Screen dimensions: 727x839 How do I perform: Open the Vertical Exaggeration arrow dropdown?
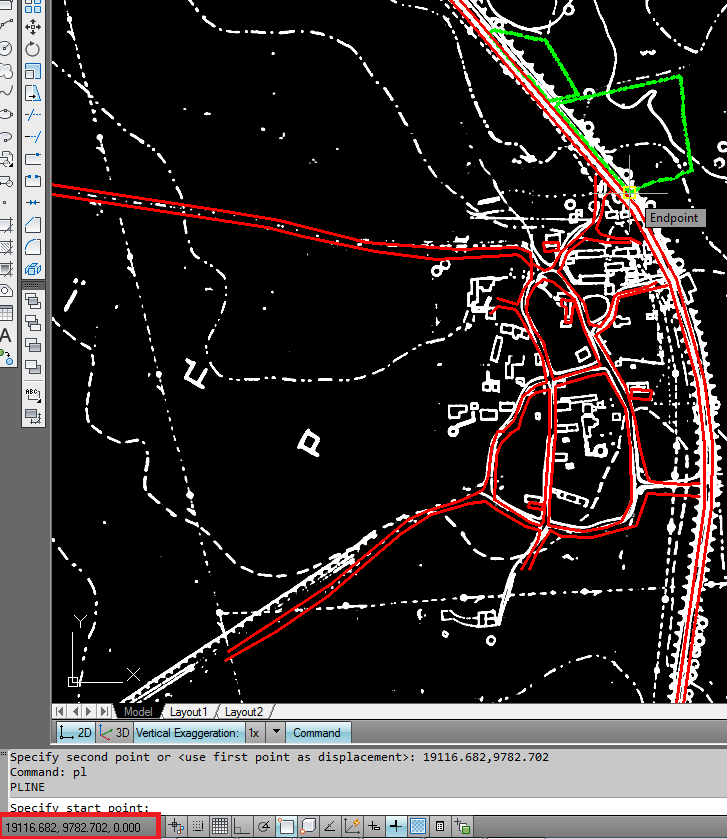click(x=278, y=733)
